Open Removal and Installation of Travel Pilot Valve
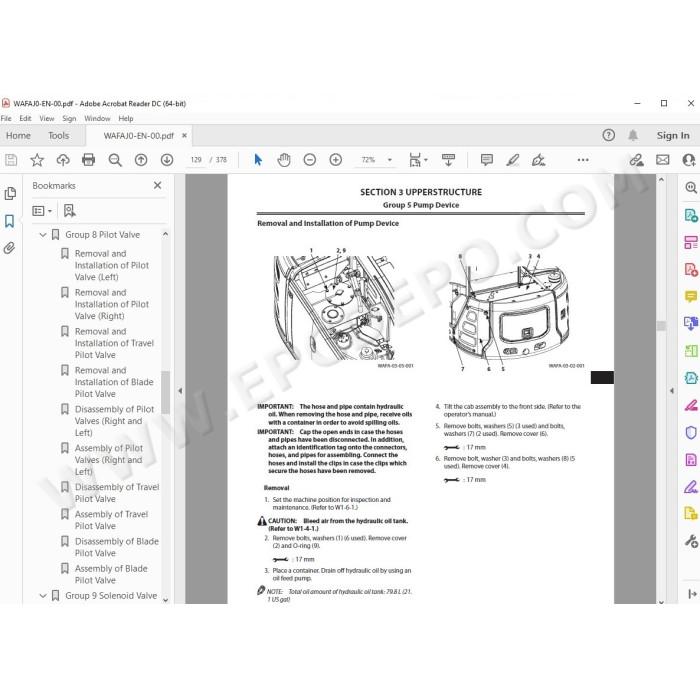The image size is (700, 700). 114,343
